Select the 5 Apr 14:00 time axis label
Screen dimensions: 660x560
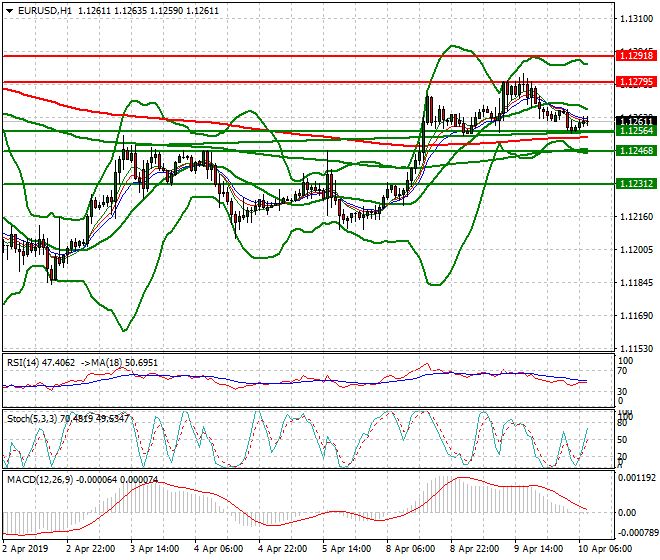[x=346, y=549]
